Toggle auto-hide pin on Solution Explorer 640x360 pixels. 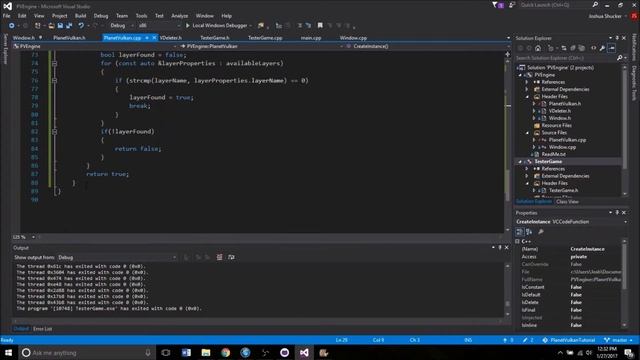click(617, 38)
